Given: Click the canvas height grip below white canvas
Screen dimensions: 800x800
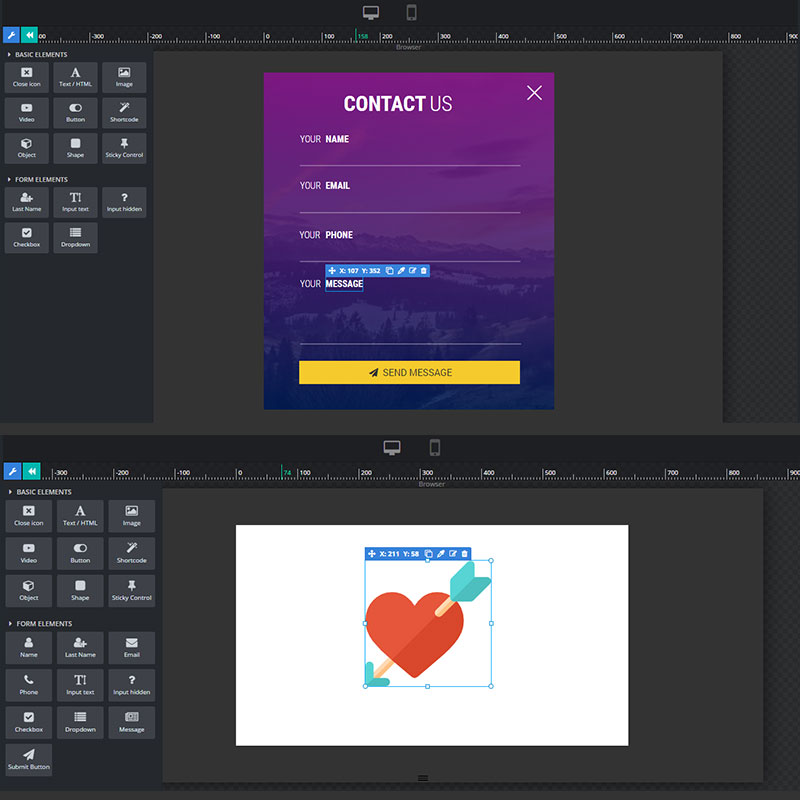Looking at the screenshot, I should pos(423,778).
